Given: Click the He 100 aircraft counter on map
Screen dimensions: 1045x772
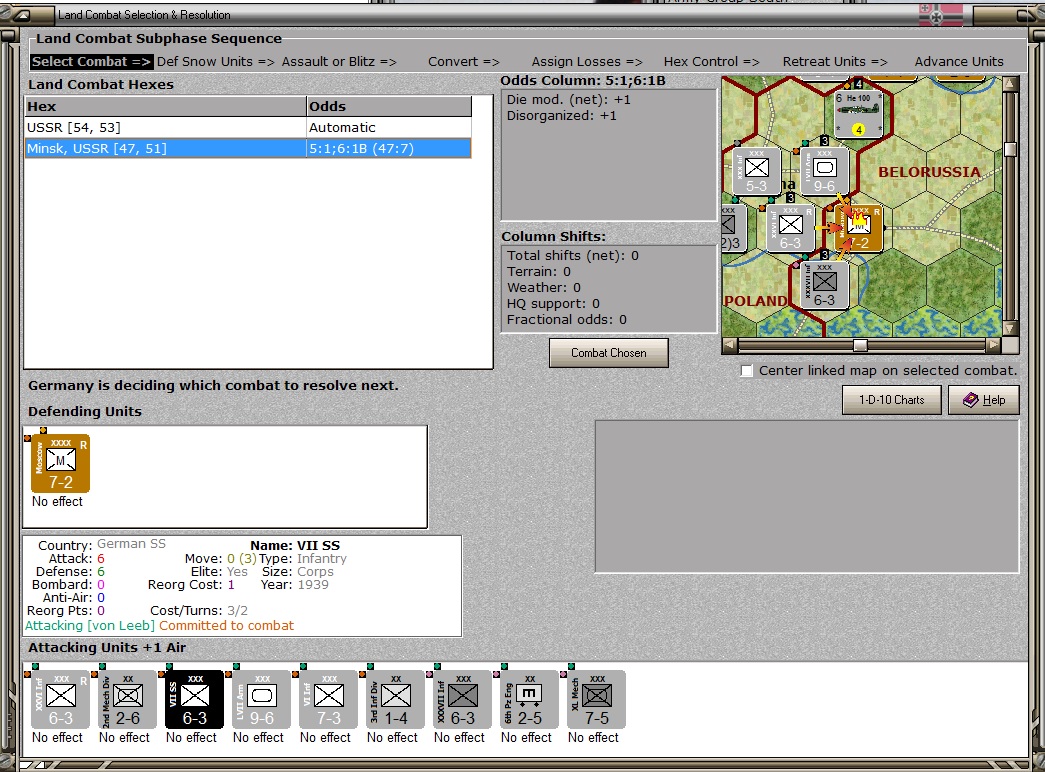Looking at the screenshot, I should tap(858, 114).
